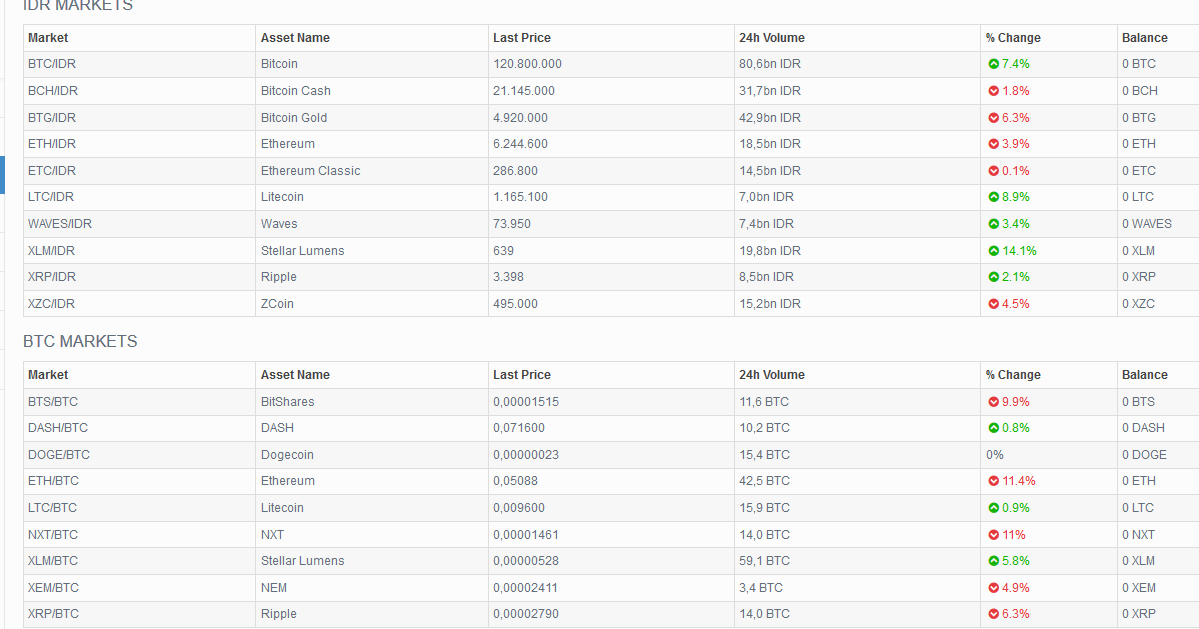The height and width of the screenshot is (629, 1199).
Task: Click the green up-arrow icon in DASH/BTC row
Action: click(x=993, y=428)
